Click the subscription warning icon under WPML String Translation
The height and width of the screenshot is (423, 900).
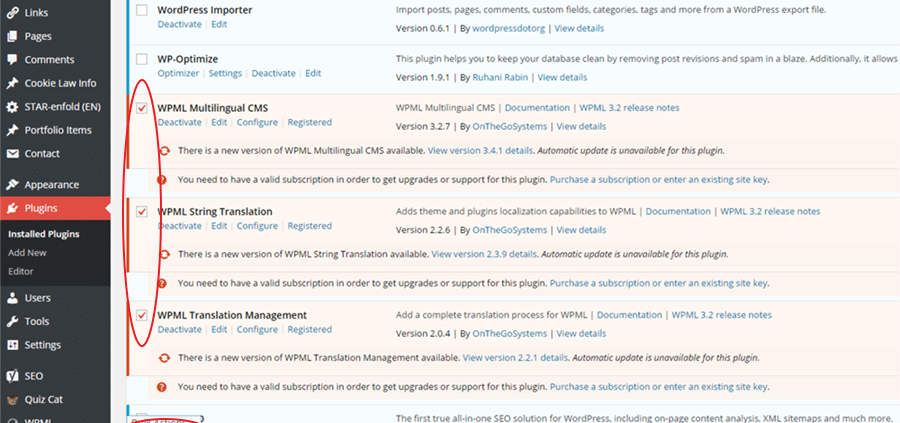click(162, 284)
